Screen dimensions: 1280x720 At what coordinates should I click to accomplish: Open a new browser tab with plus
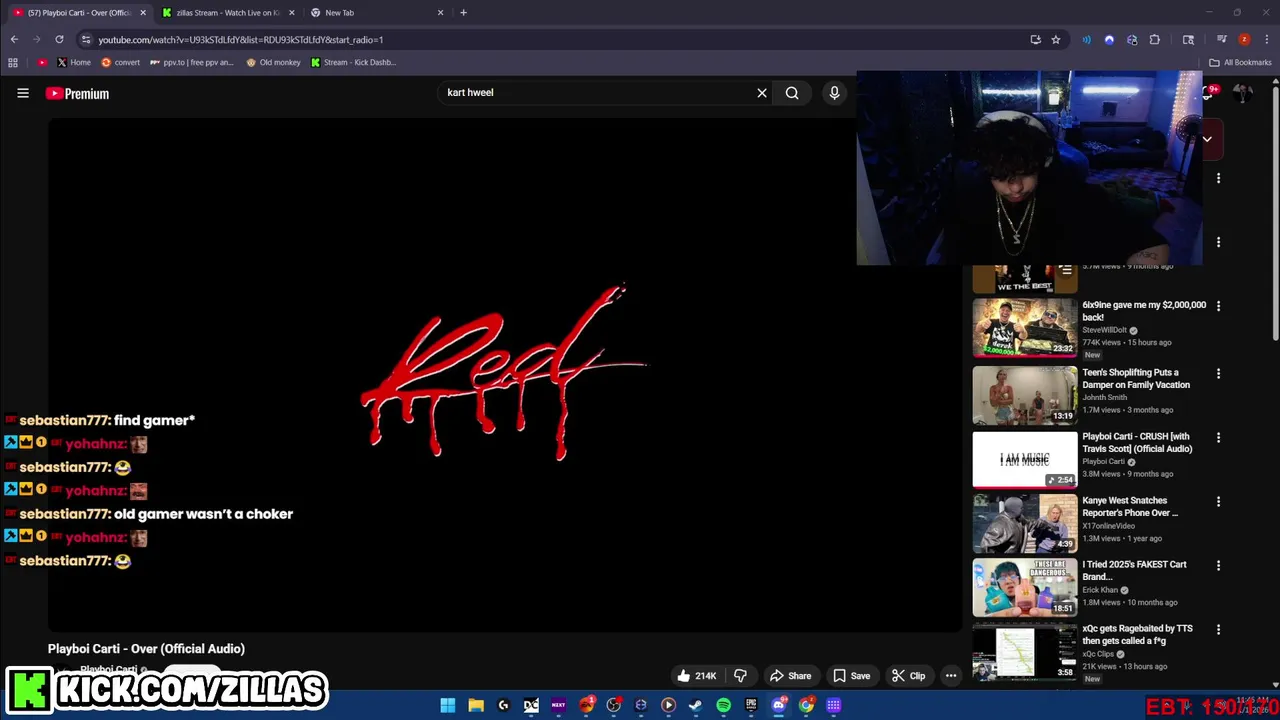[463, 12]
